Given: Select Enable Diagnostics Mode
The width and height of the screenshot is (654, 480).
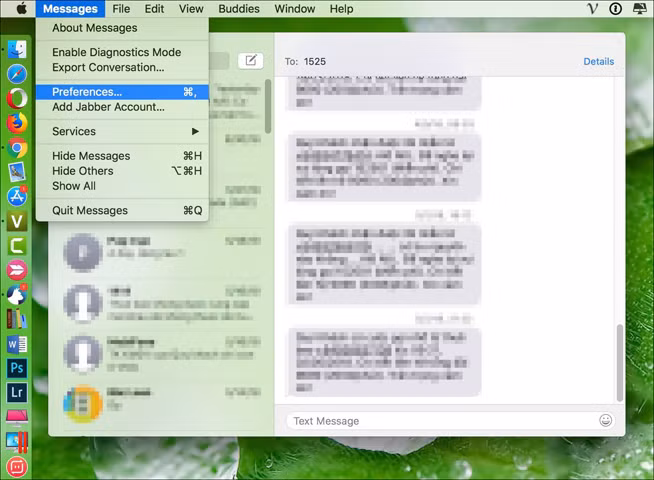Looking at the screenshot, I should pyautogui.click(x=122, y=52).
